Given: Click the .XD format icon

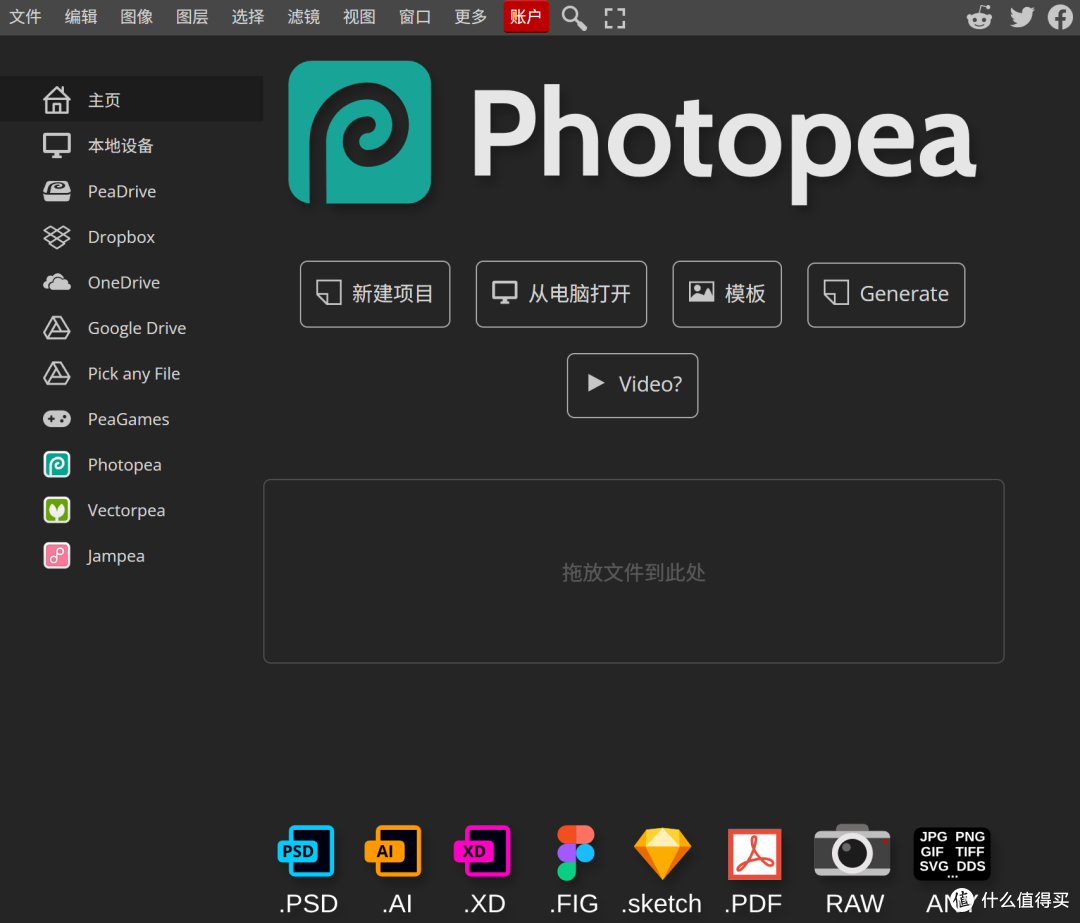Looking at the screenshot, I should coord(483,851).
